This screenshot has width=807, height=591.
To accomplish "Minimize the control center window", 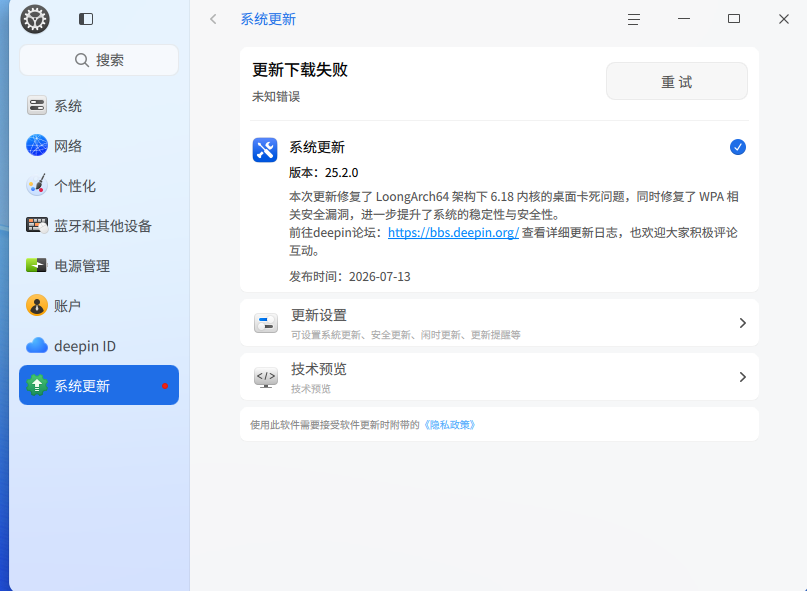I will 684,19.
